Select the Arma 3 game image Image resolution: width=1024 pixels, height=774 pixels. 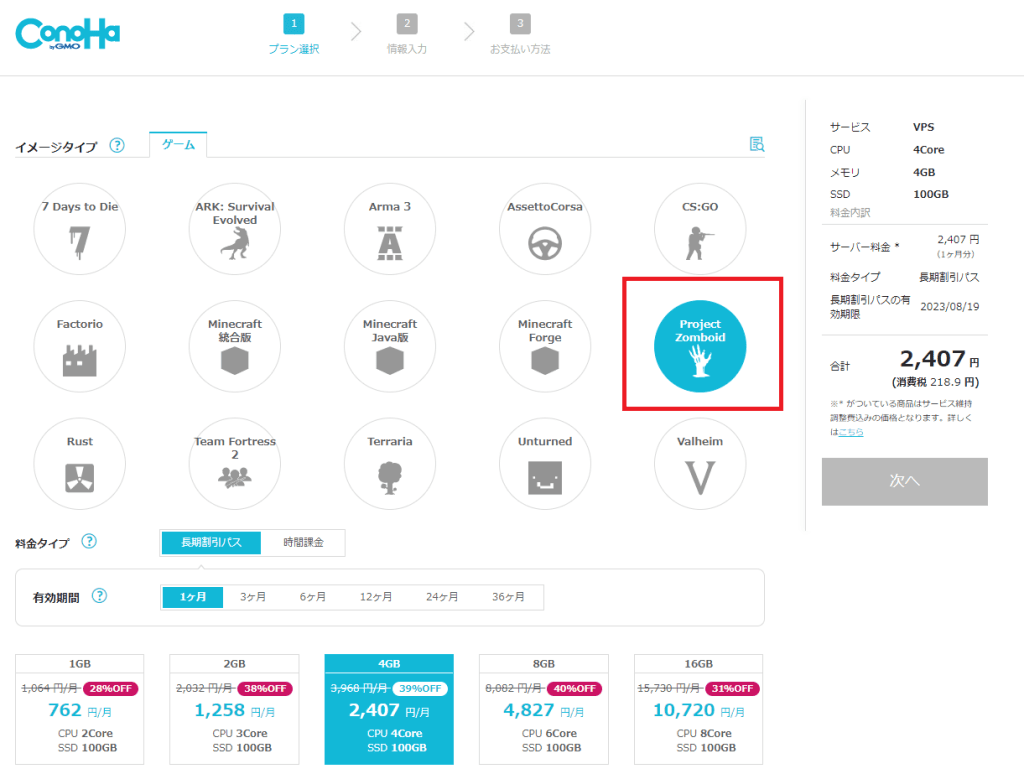click(390, 229)
